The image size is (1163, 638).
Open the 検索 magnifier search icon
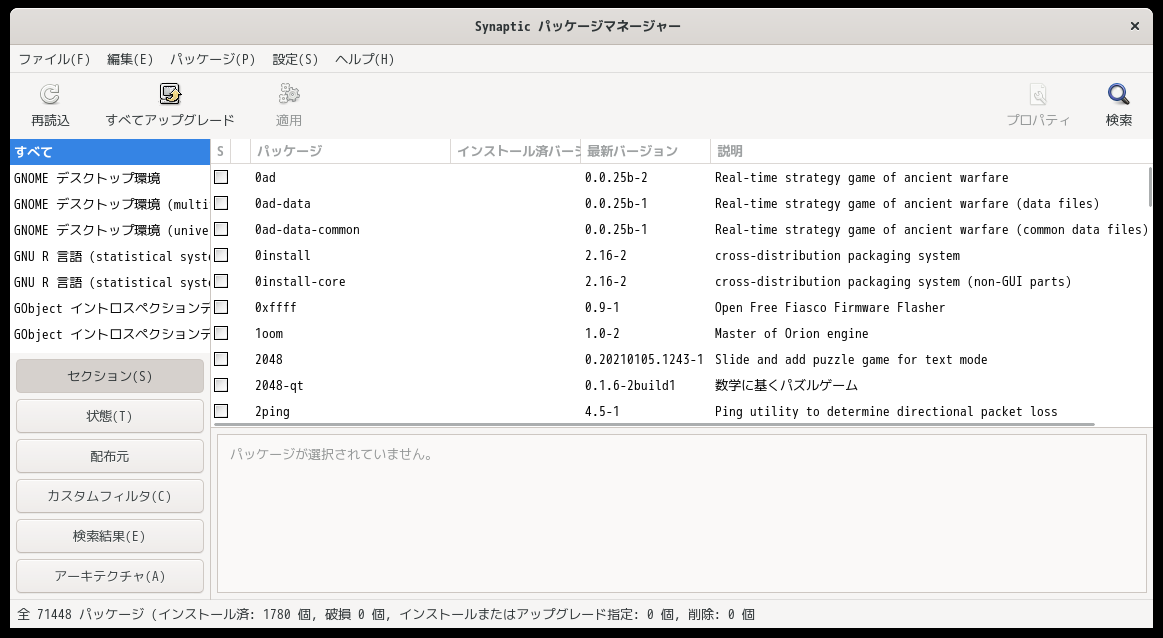1118,94
